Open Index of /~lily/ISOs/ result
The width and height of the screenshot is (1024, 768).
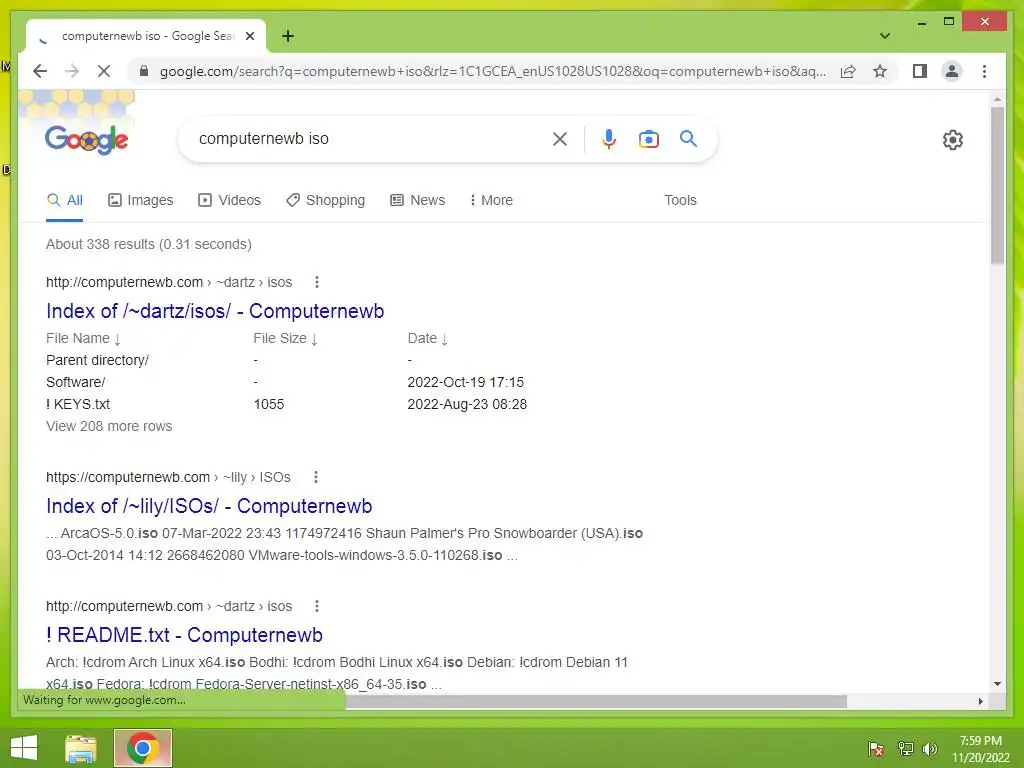(x=209, y=506)
